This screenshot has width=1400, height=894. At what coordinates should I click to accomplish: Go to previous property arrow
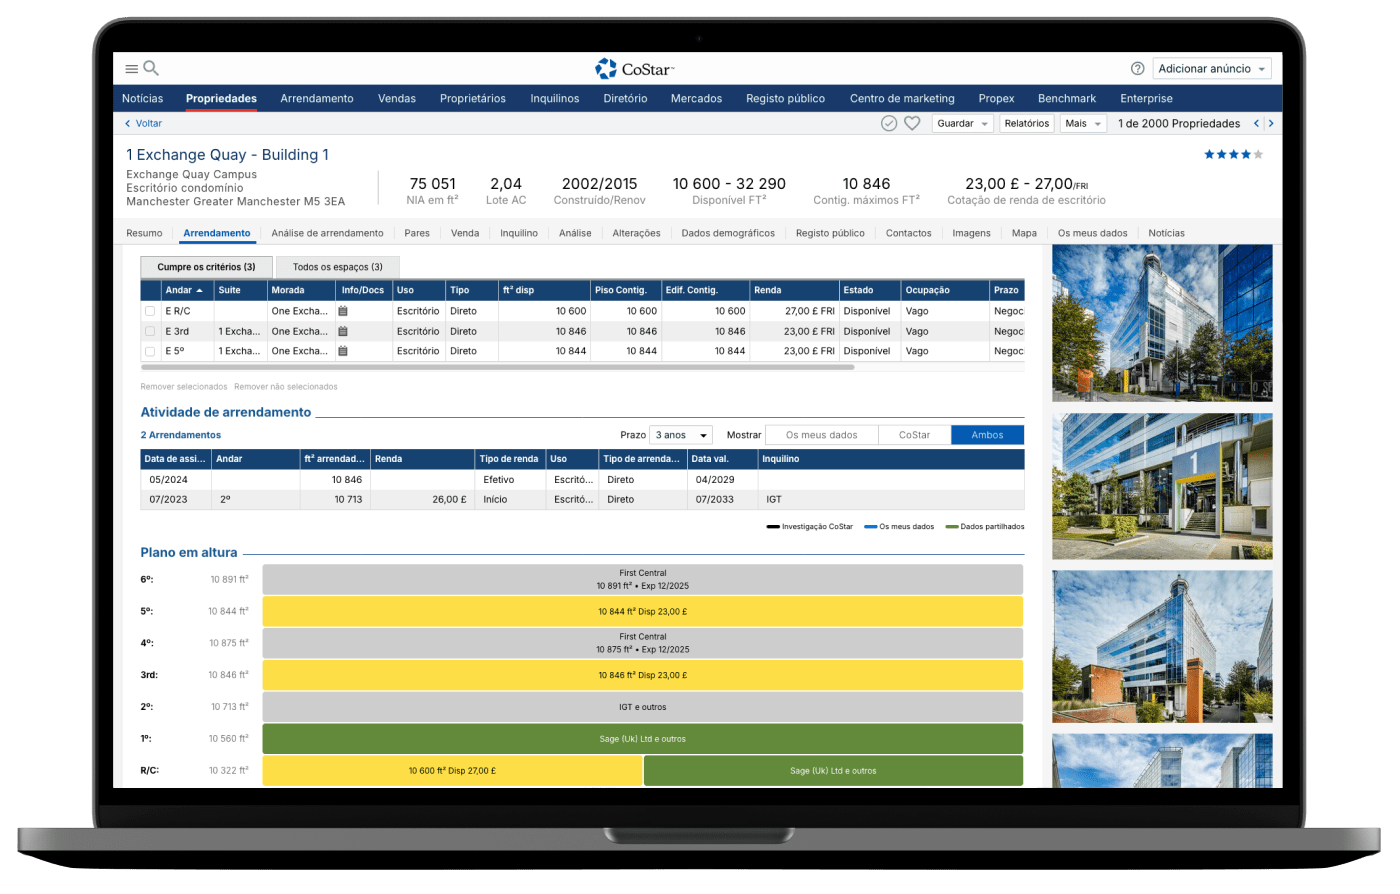point(1257,123)
